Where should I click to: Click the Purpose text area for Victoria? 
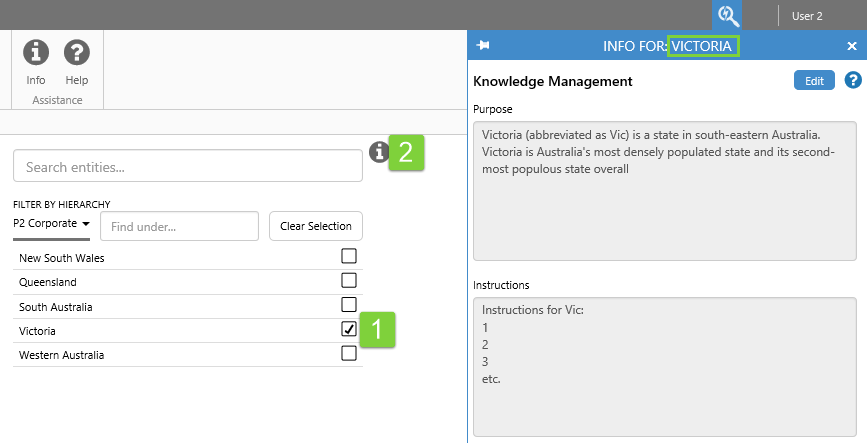pyautogui.click(x=664, y=189)
